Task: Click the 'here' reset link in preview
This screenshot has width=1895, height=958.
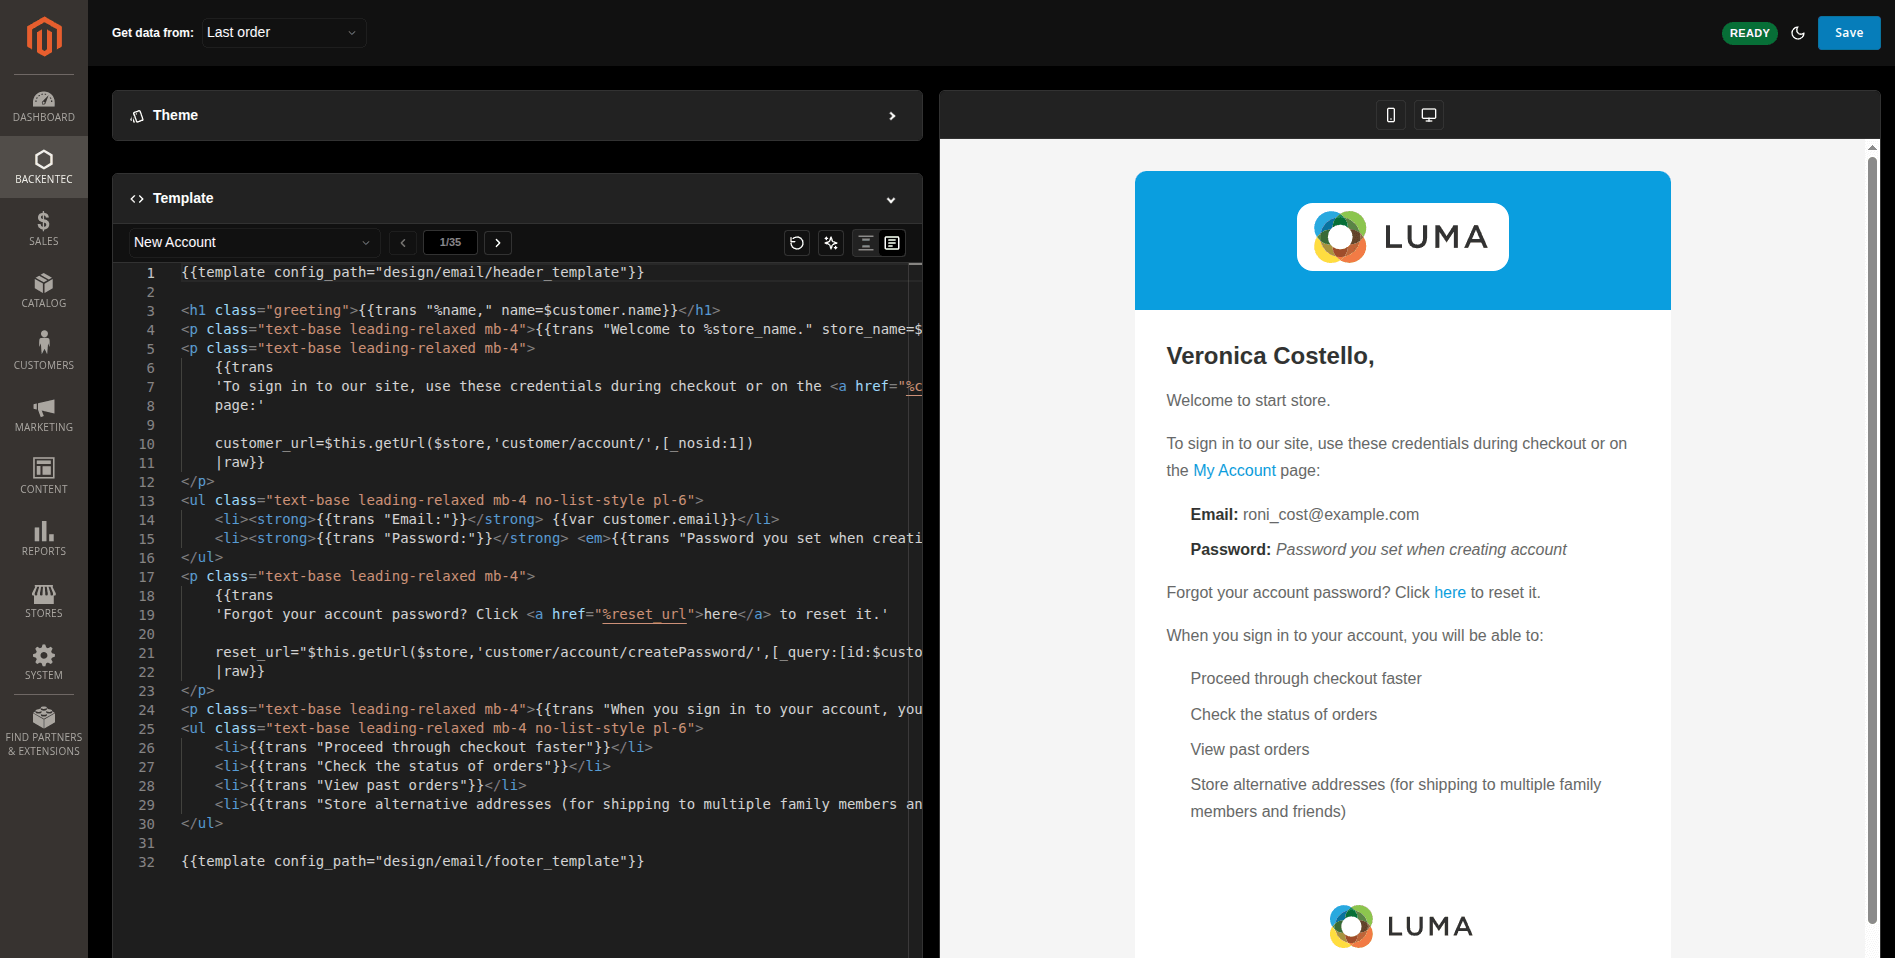Action: [1449, 592]
